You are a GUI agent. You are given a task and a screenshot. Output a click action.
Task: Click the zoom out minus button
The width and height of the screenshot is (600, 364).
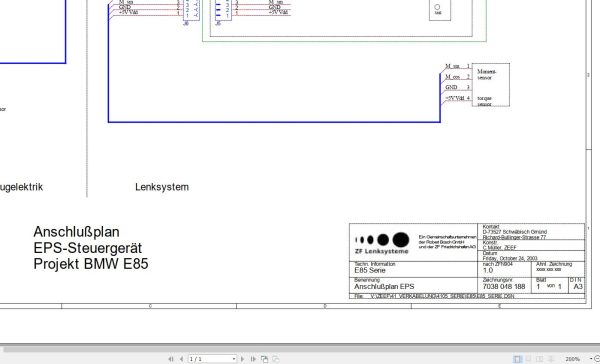click(597, 359)
